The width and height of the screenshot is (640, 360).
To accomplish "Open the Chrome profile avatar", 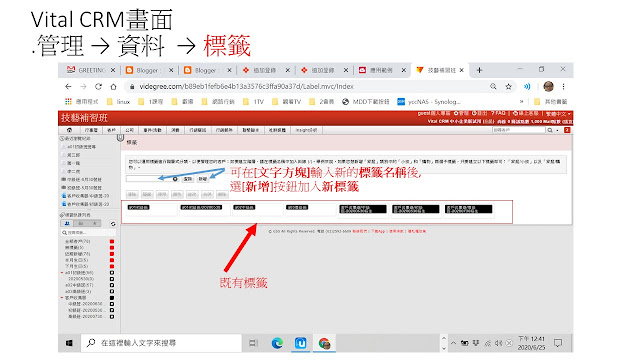I will [549, 87].
